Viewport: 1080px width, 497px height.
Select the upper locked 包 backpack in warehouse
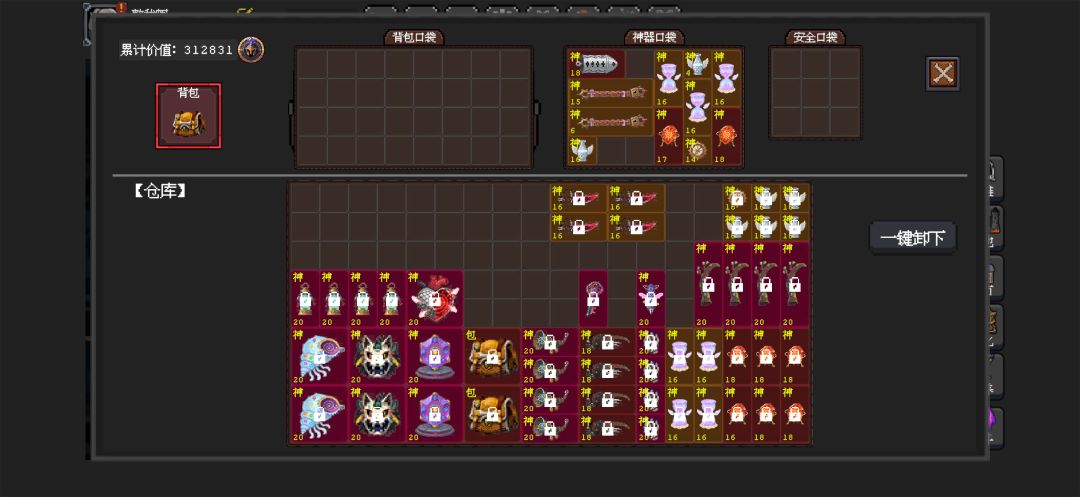pos(492,356)
